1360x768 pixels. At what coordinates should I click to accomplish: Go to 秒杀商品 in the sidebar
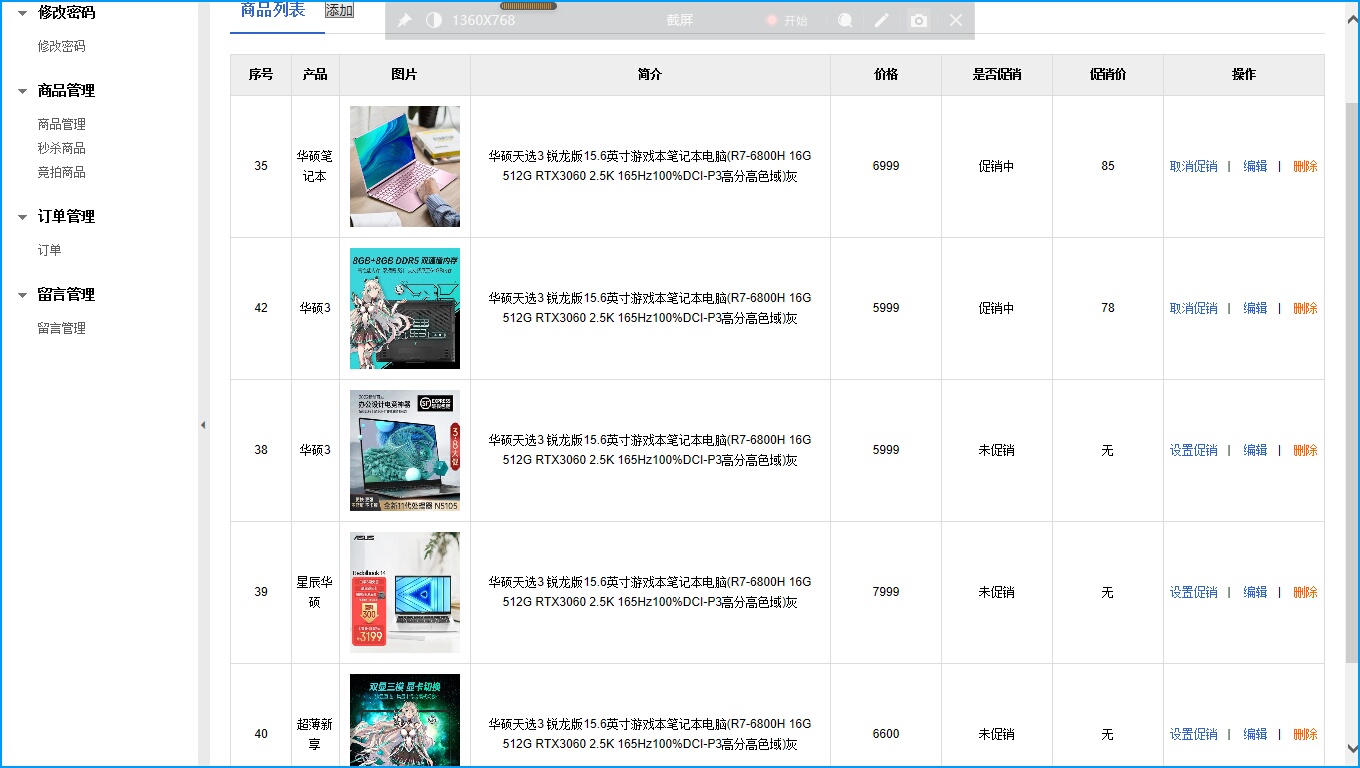point(62,148)
